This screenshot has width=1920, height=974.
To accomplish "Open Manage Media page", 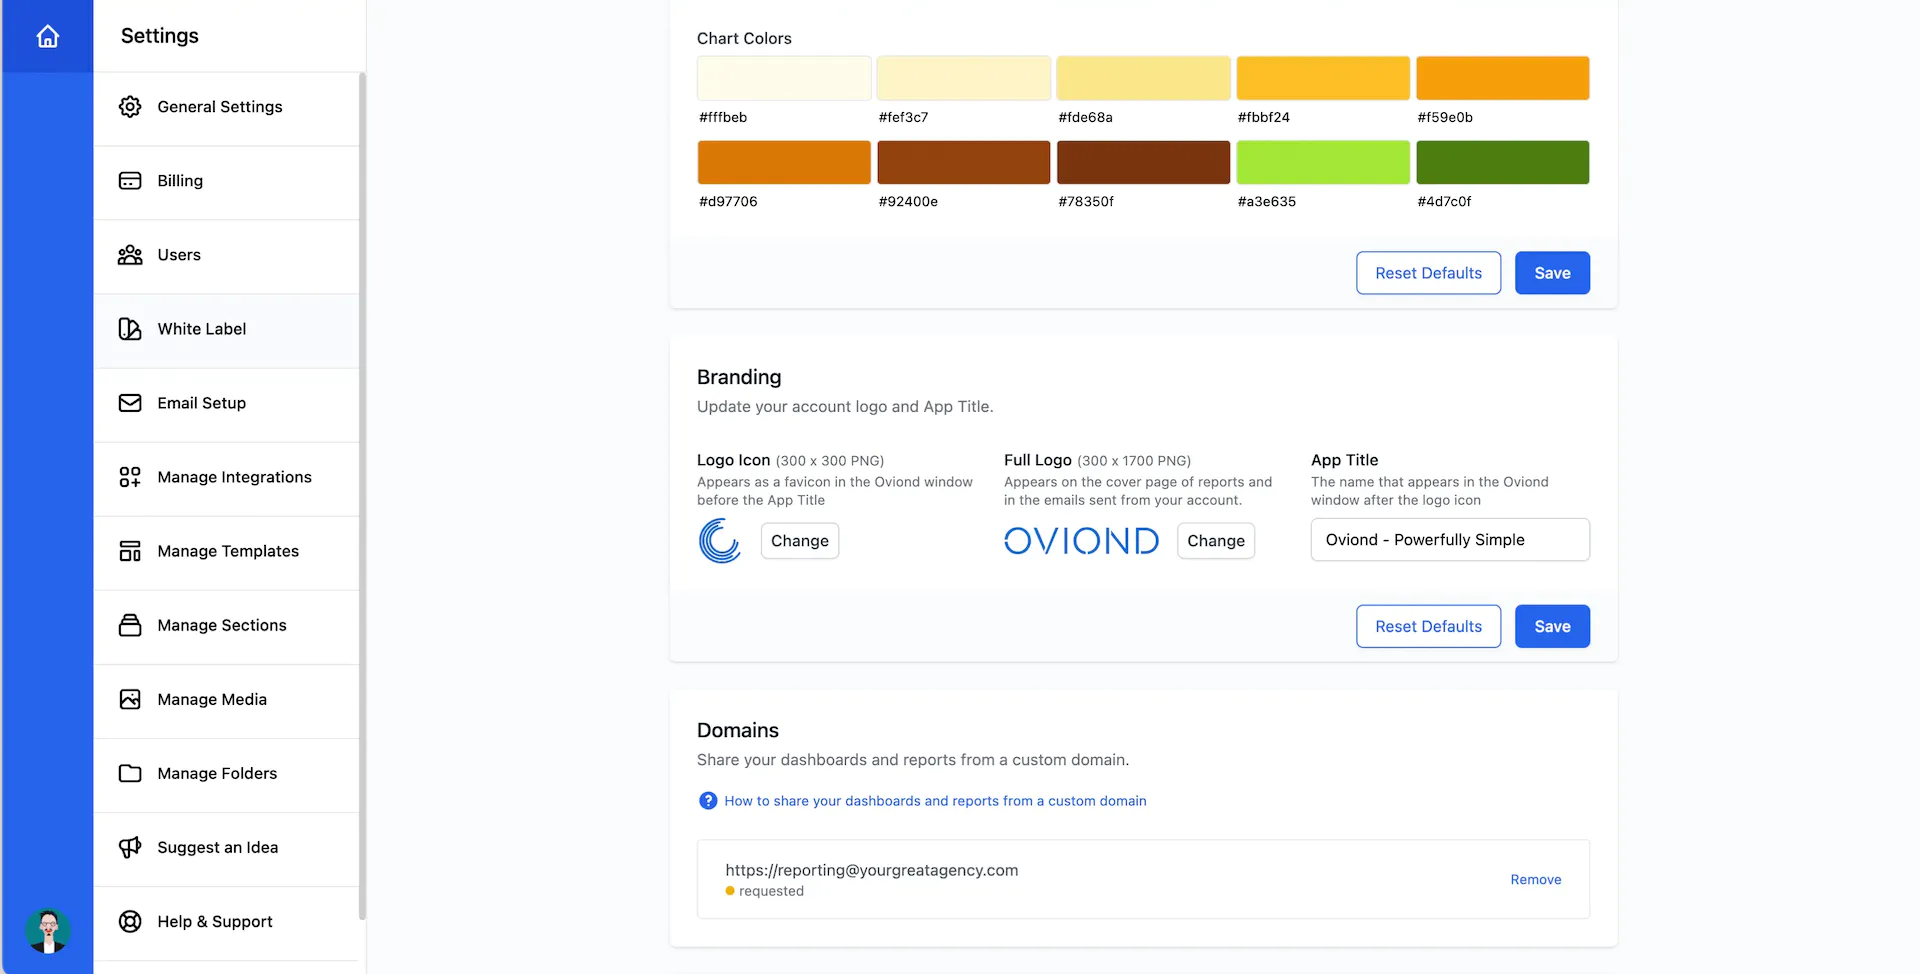I will coord(227,699).
